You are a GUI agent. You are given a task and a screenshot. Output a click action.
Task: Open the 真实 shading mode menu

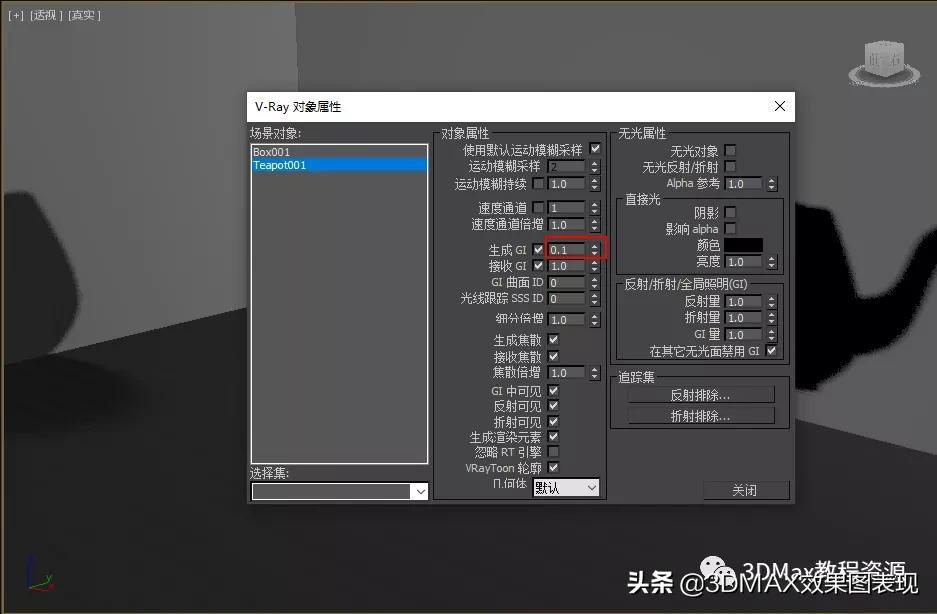tap(84, 16)
